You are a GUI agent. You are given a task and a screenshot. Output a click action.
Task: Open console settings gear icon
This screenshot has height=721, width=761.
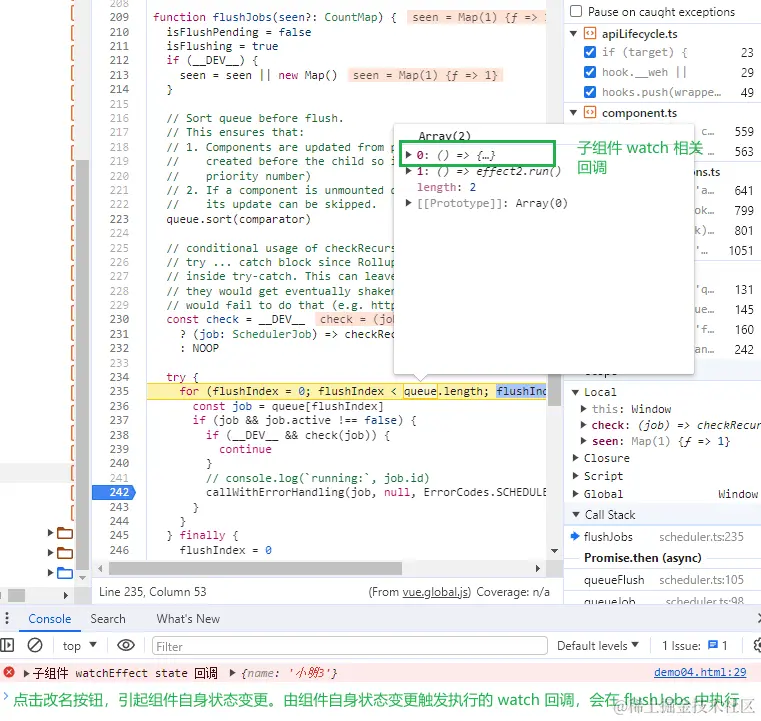coord(757,645)
